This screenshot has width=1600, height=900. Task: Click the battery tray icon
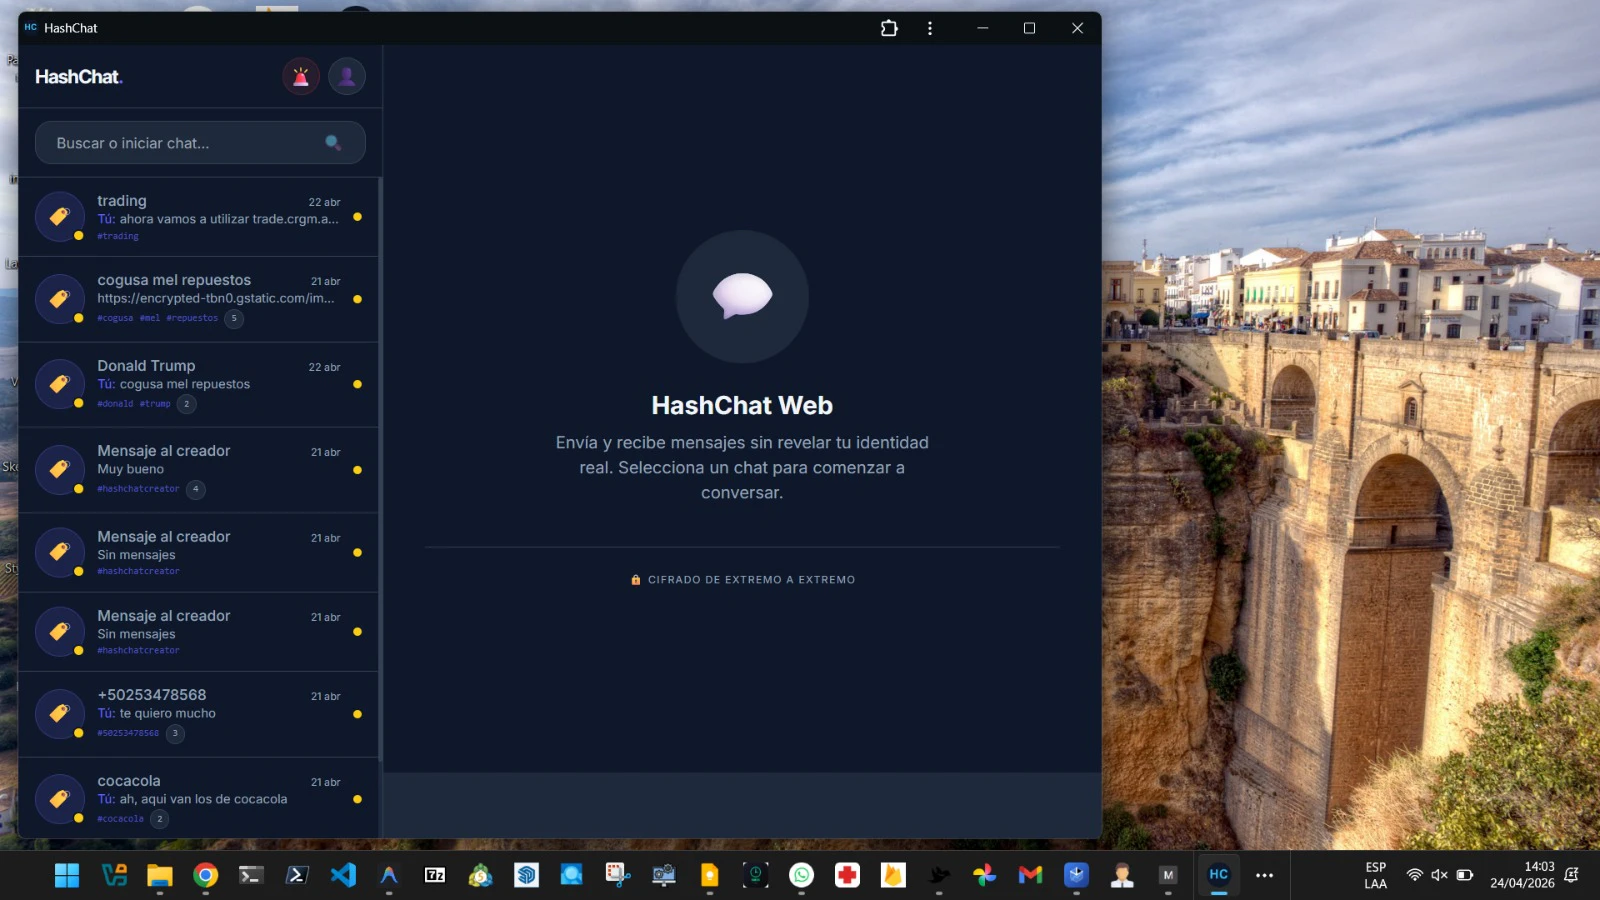[x=1465, y=875]
